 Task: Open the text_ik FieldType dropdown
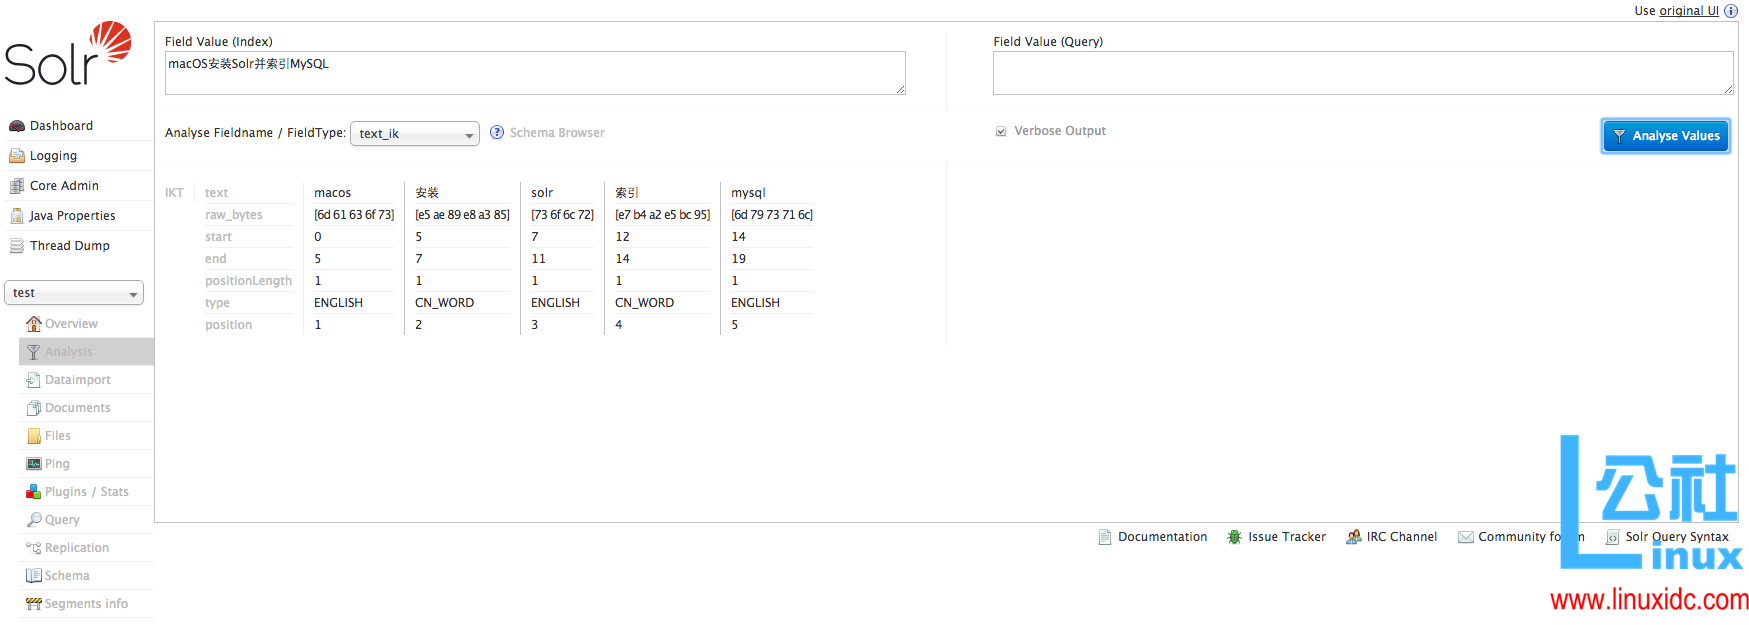[415, 134]
